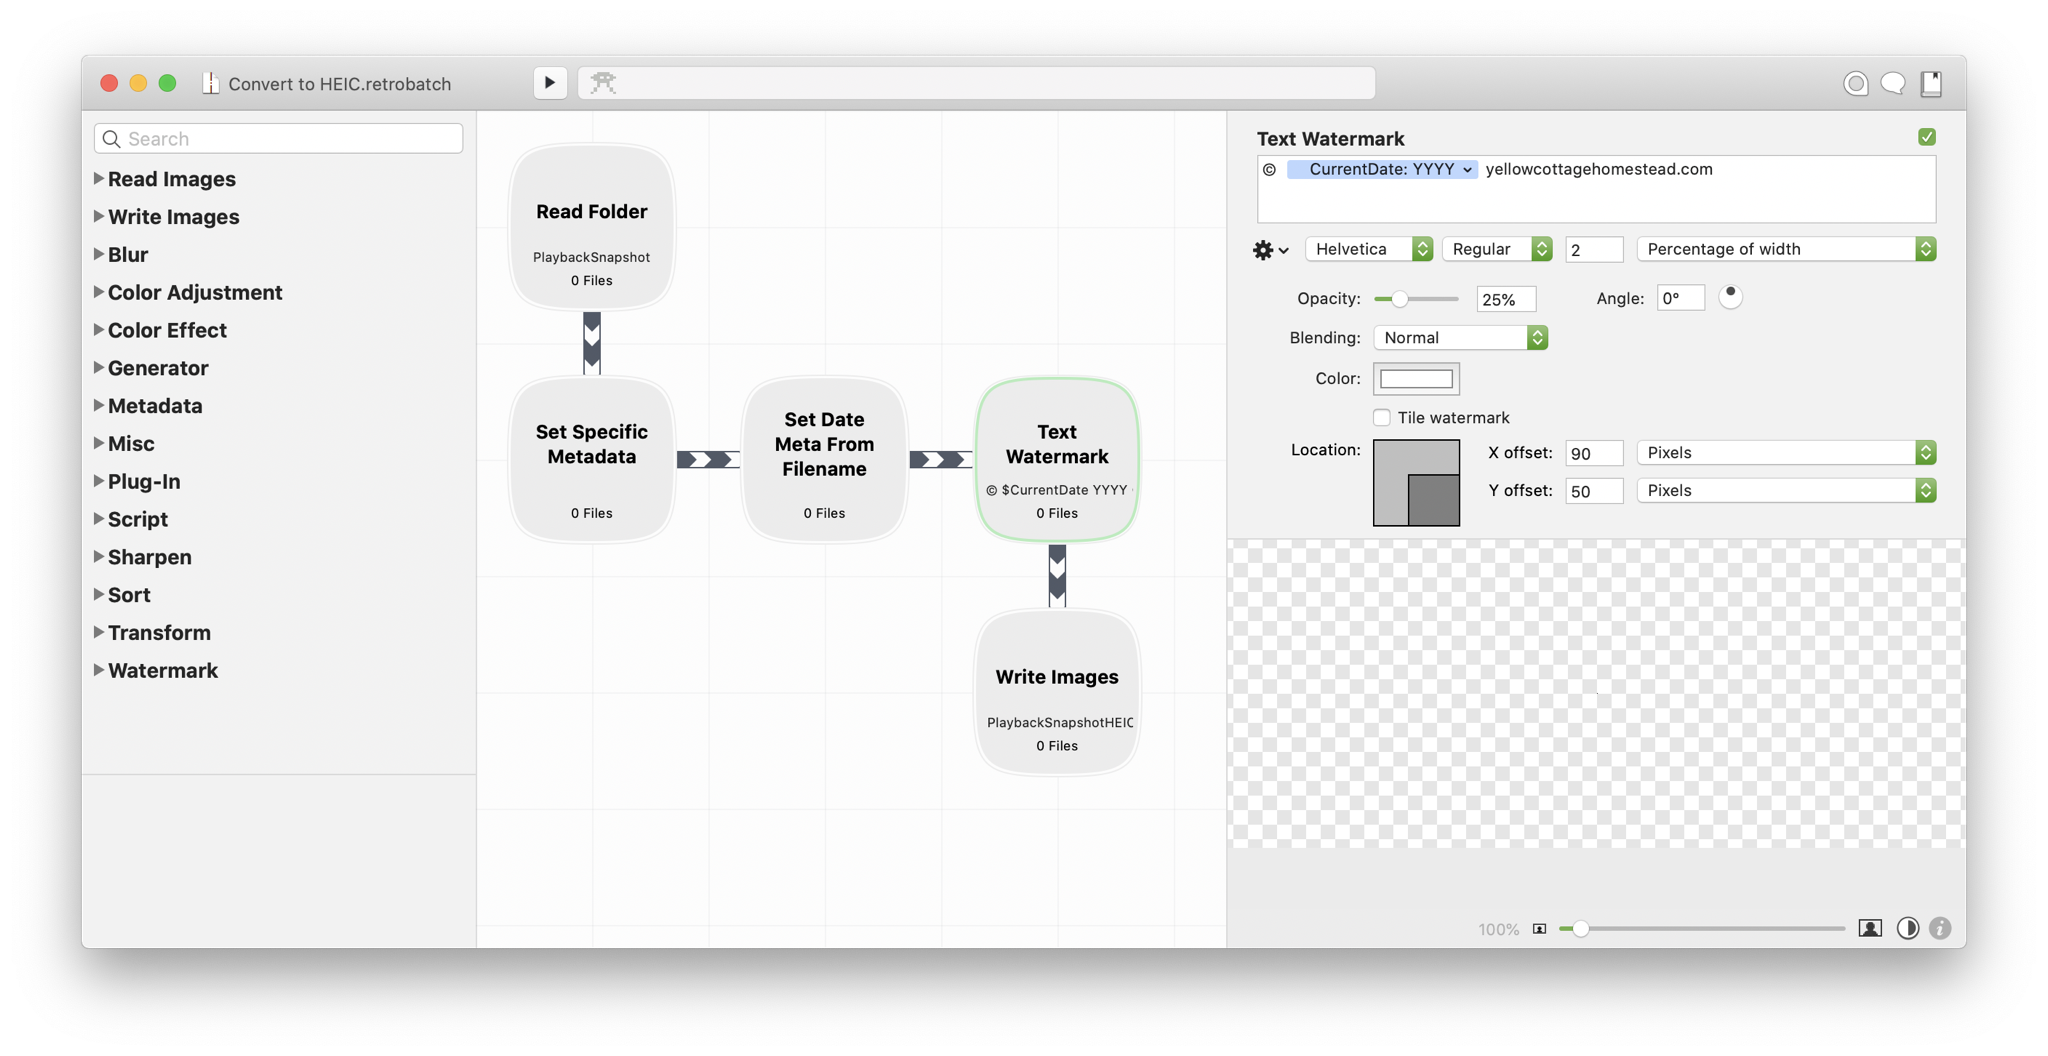Viewport: 2048px width, 1056px height.
Task: Select the Write Images node
Action: [x=1057, y=693]
